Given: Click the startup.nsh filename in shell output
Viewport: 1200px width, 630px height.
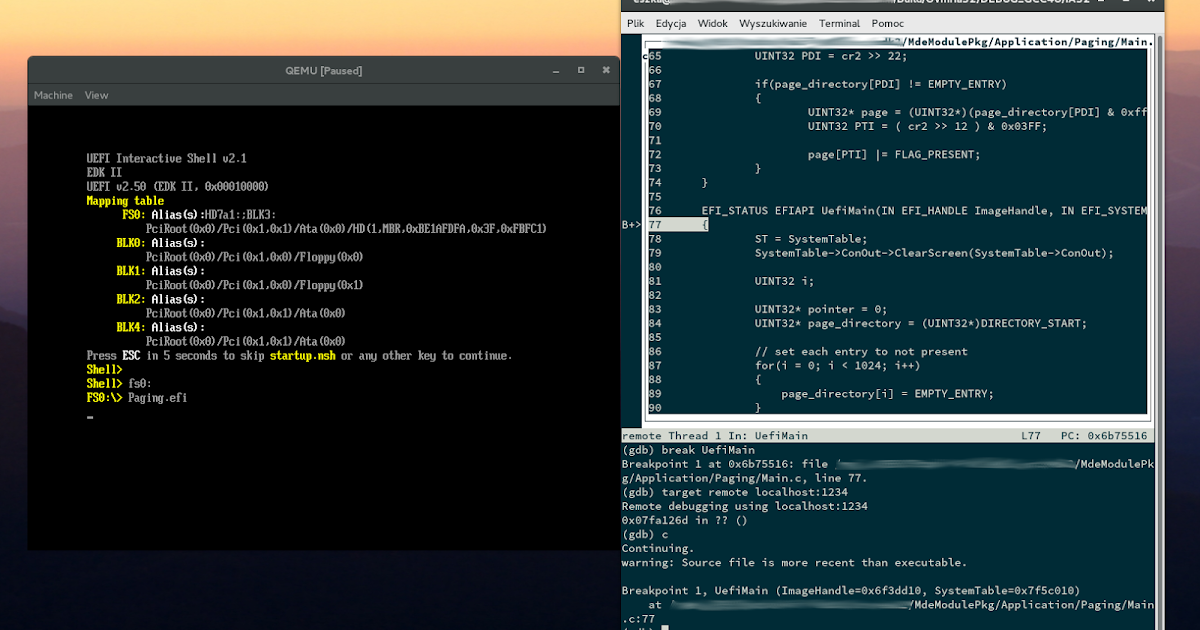Looking at the screenshot, I should pos(302,355).
